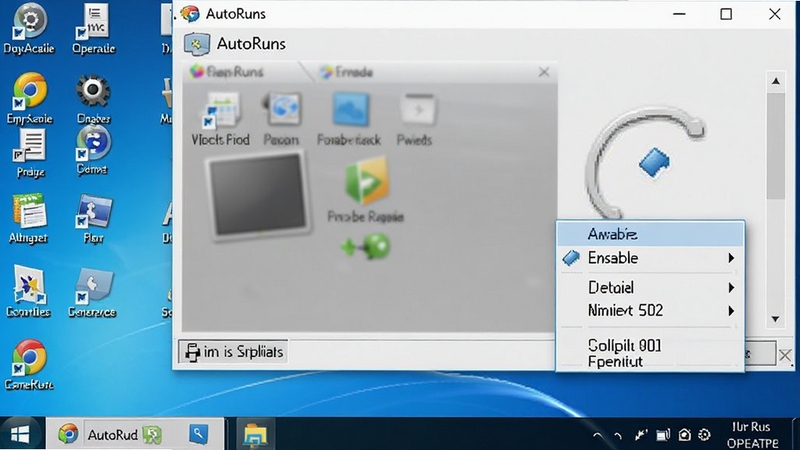Open File Explorer from the taskbar
800x450 pixels.
(255, 435)
